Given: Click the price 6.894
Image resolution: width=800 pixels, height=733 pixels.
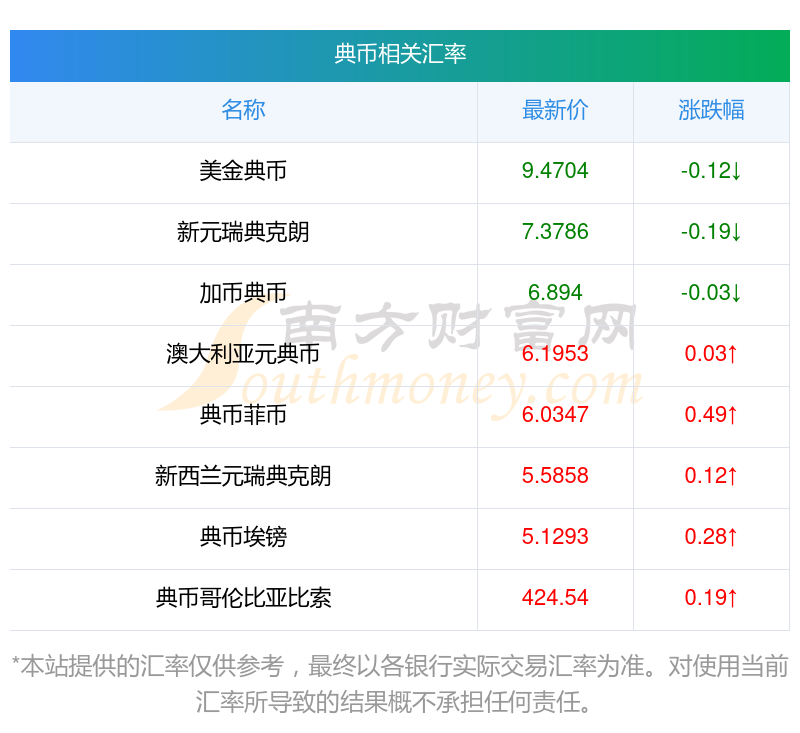Looking at the screenshot, I should click(555, 293).
